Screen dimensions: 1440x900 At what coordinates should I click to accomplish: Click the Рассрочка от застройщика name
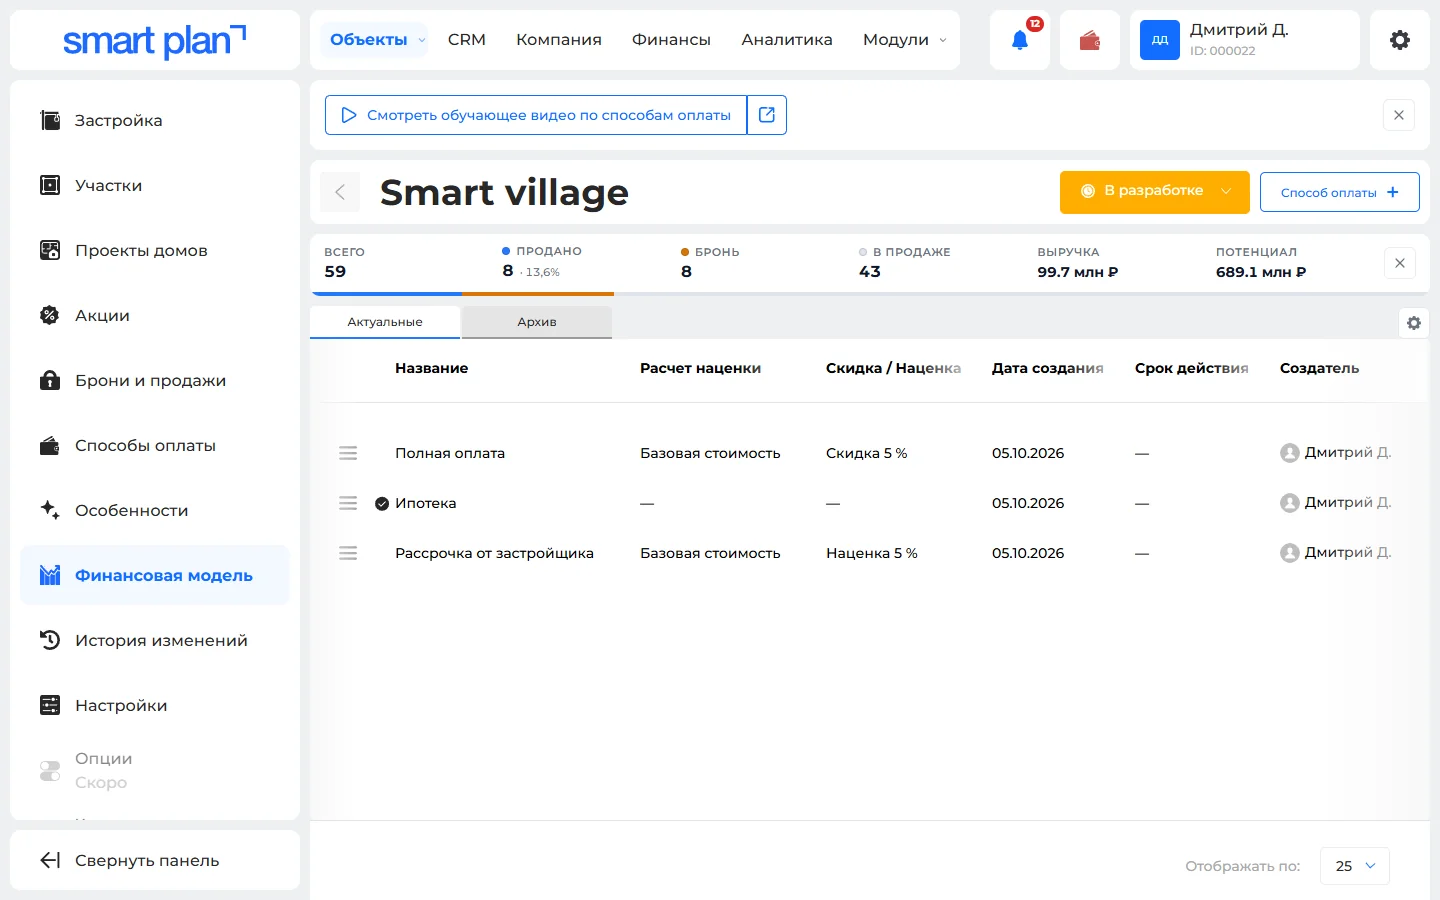tap(494, 553)
